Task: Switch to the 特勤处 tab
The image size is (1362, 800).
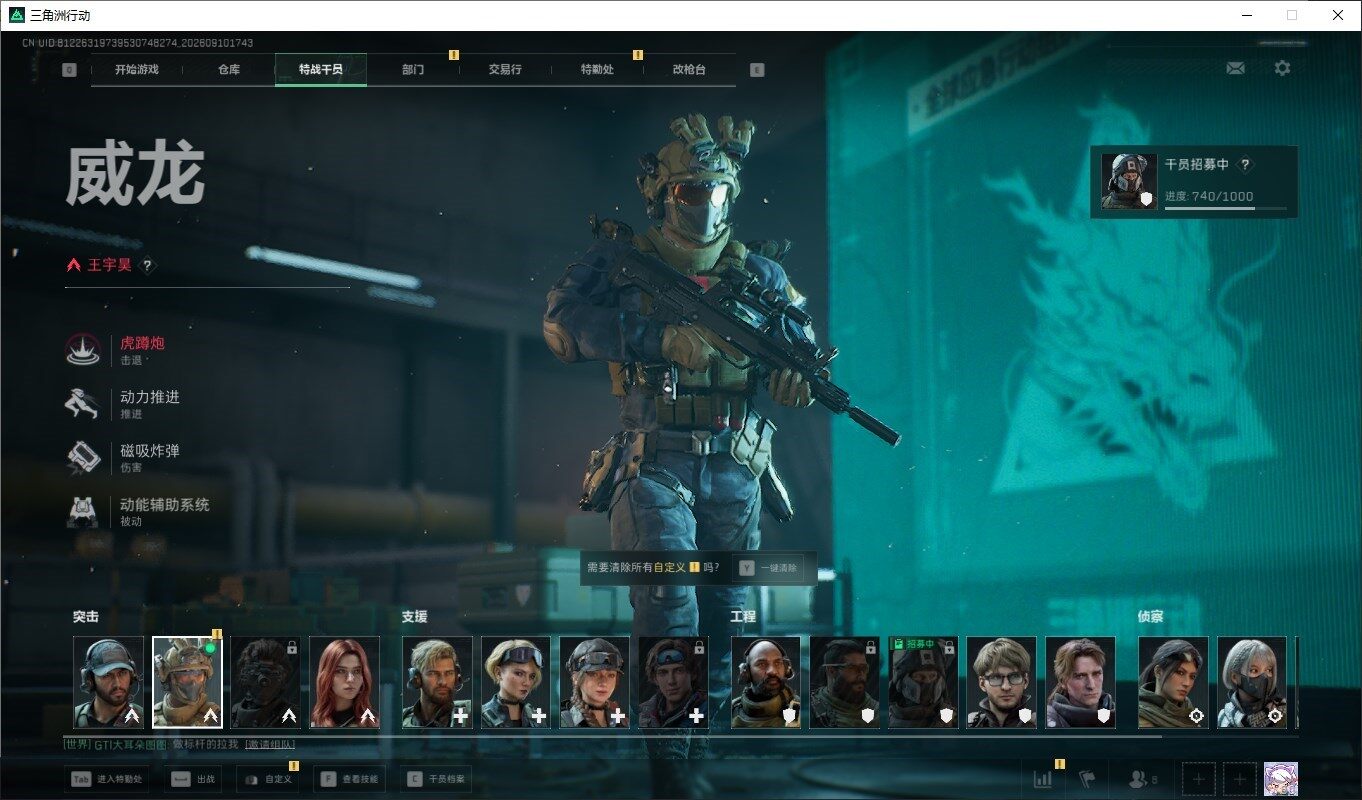Action: (x=597, y=70)
